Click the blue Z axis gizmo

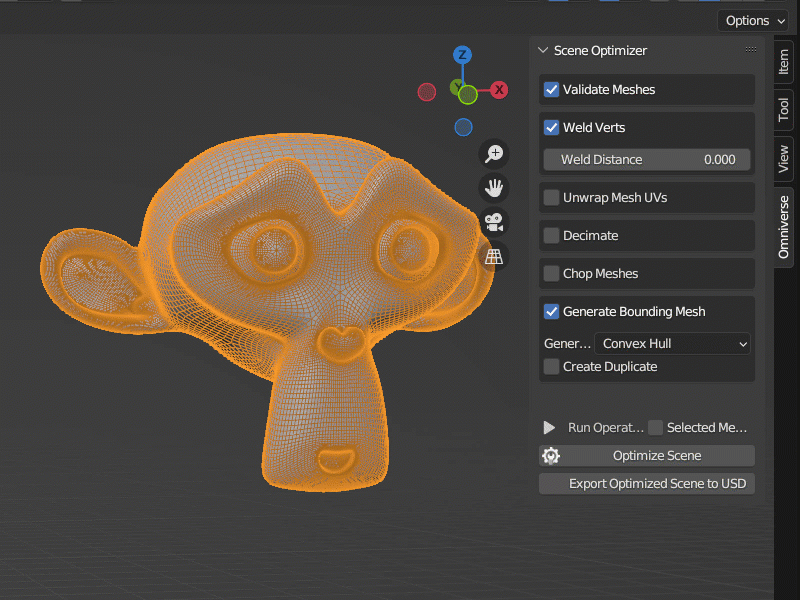tap(462, 55)
